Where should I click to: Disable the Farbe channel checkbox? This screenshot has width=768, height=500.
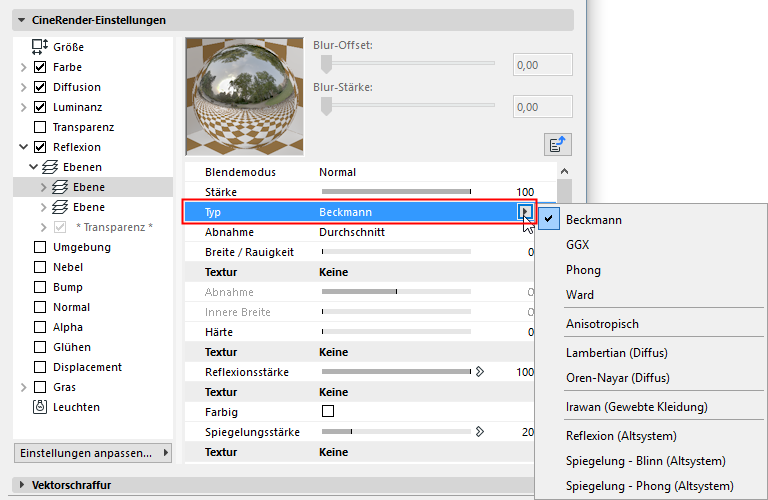click(x=40, y=67)
